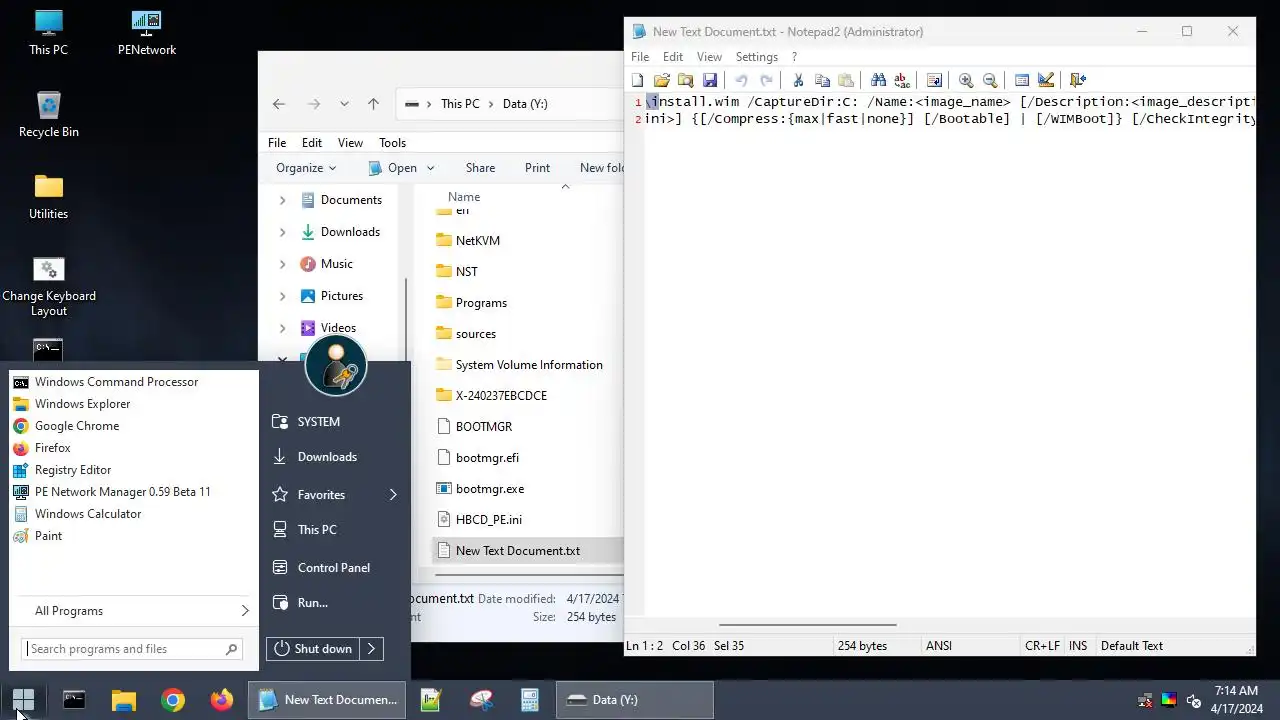Viewport: 1280px width, 720px height.
Task: Go up one level in Explorer
Action: click(373, 104)
